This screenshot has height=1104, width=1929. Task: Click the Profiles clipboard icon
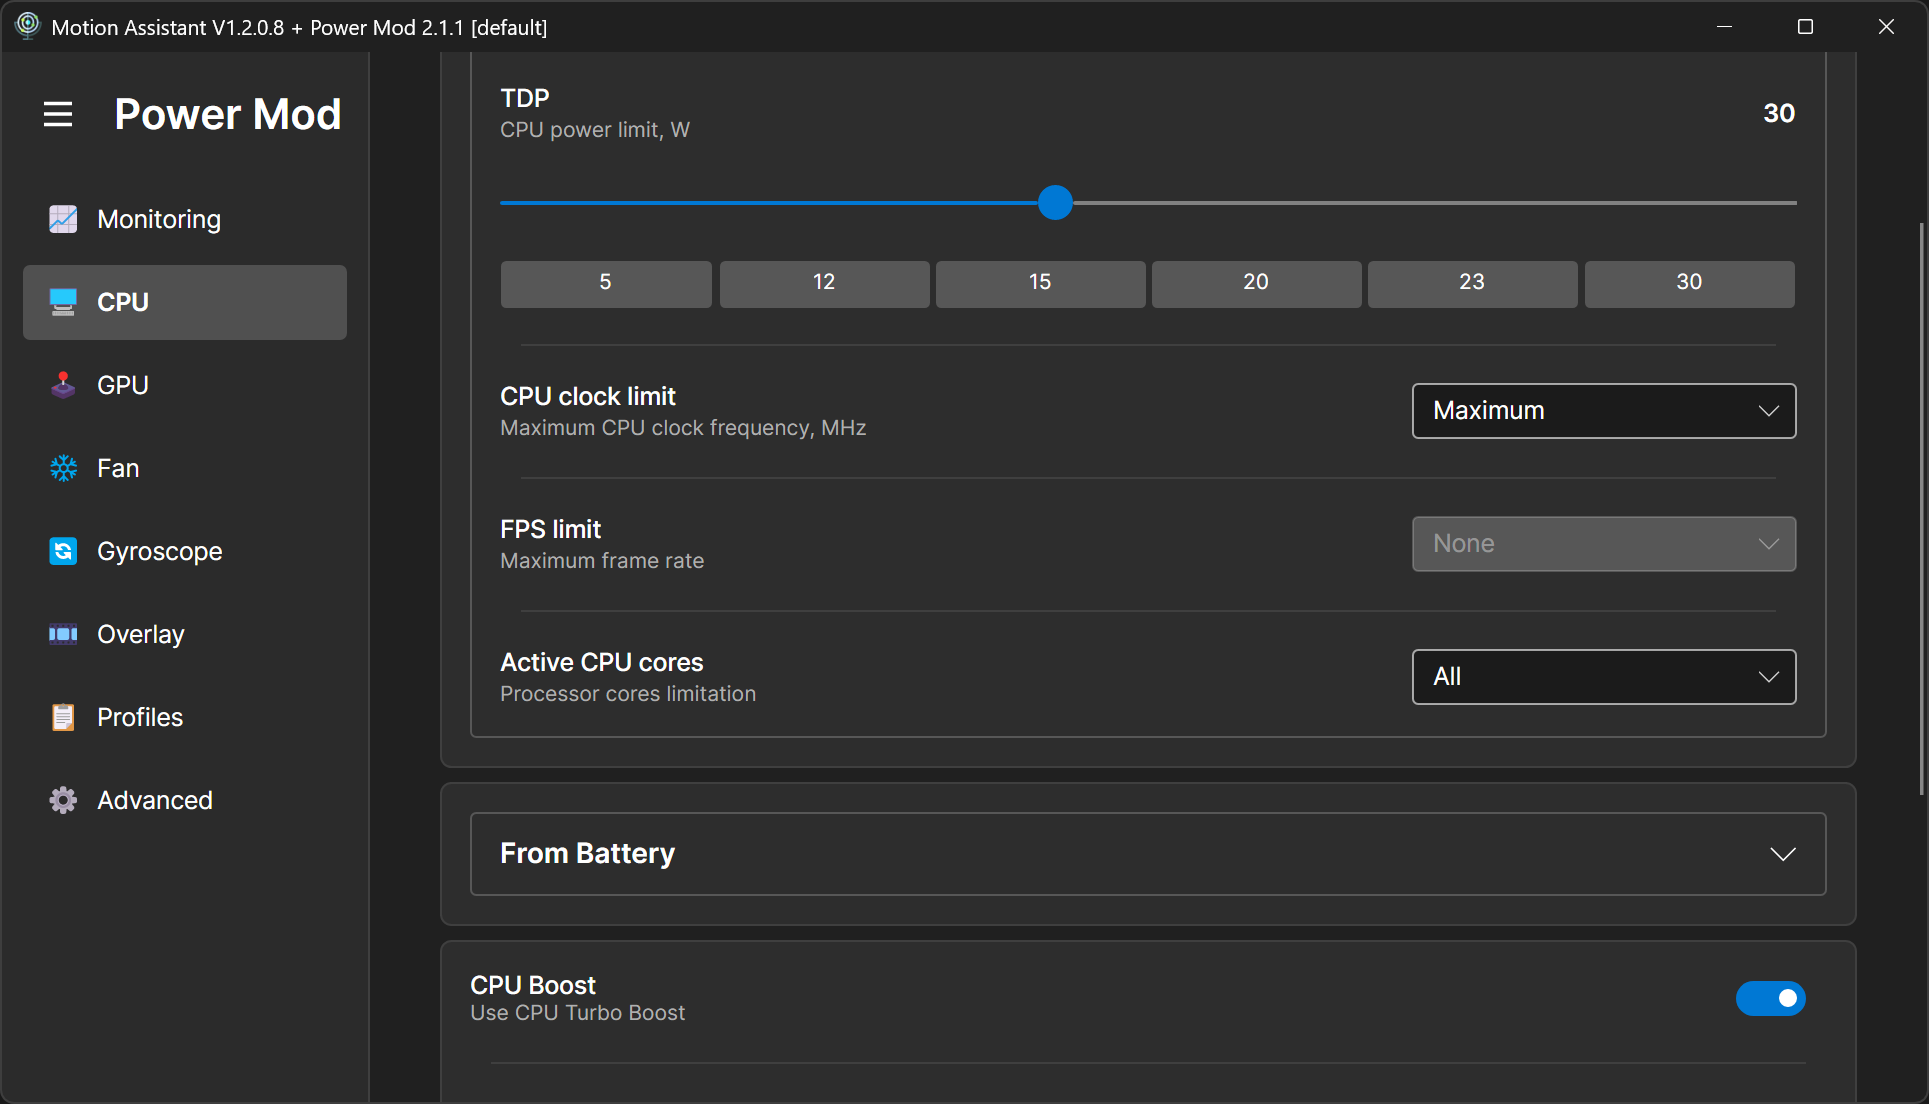pyautogui.click(x=63, y=717)
